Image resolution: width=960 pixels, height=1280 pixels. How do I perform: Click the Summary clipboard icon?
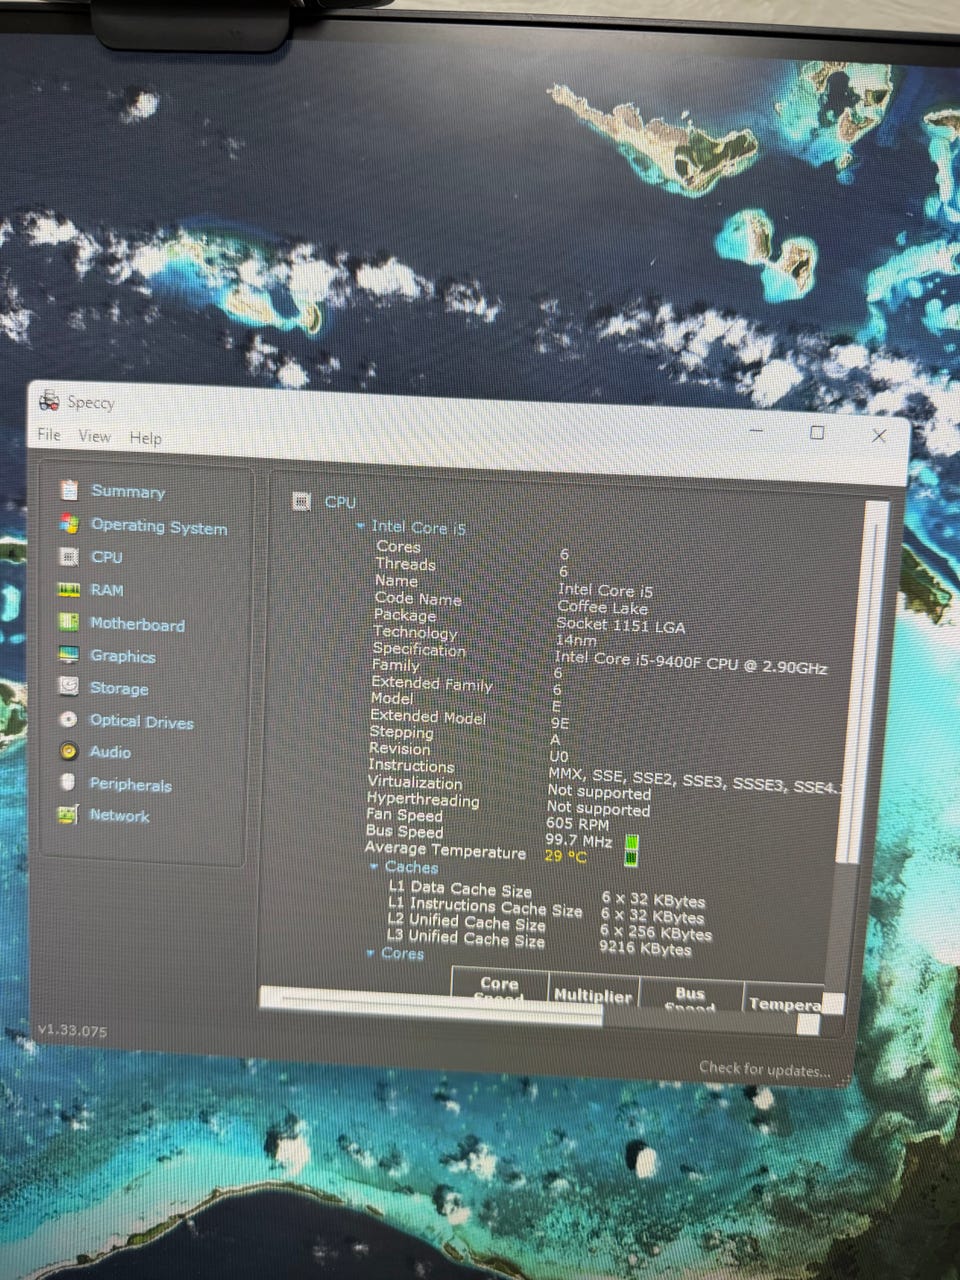(69, 489)
